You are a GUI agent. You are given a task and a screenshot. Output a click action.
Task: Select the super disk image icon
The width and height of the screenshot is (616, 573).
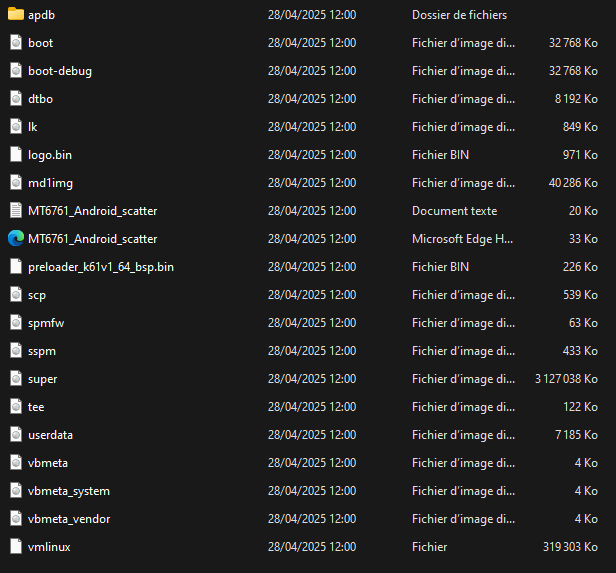[16, 378]
